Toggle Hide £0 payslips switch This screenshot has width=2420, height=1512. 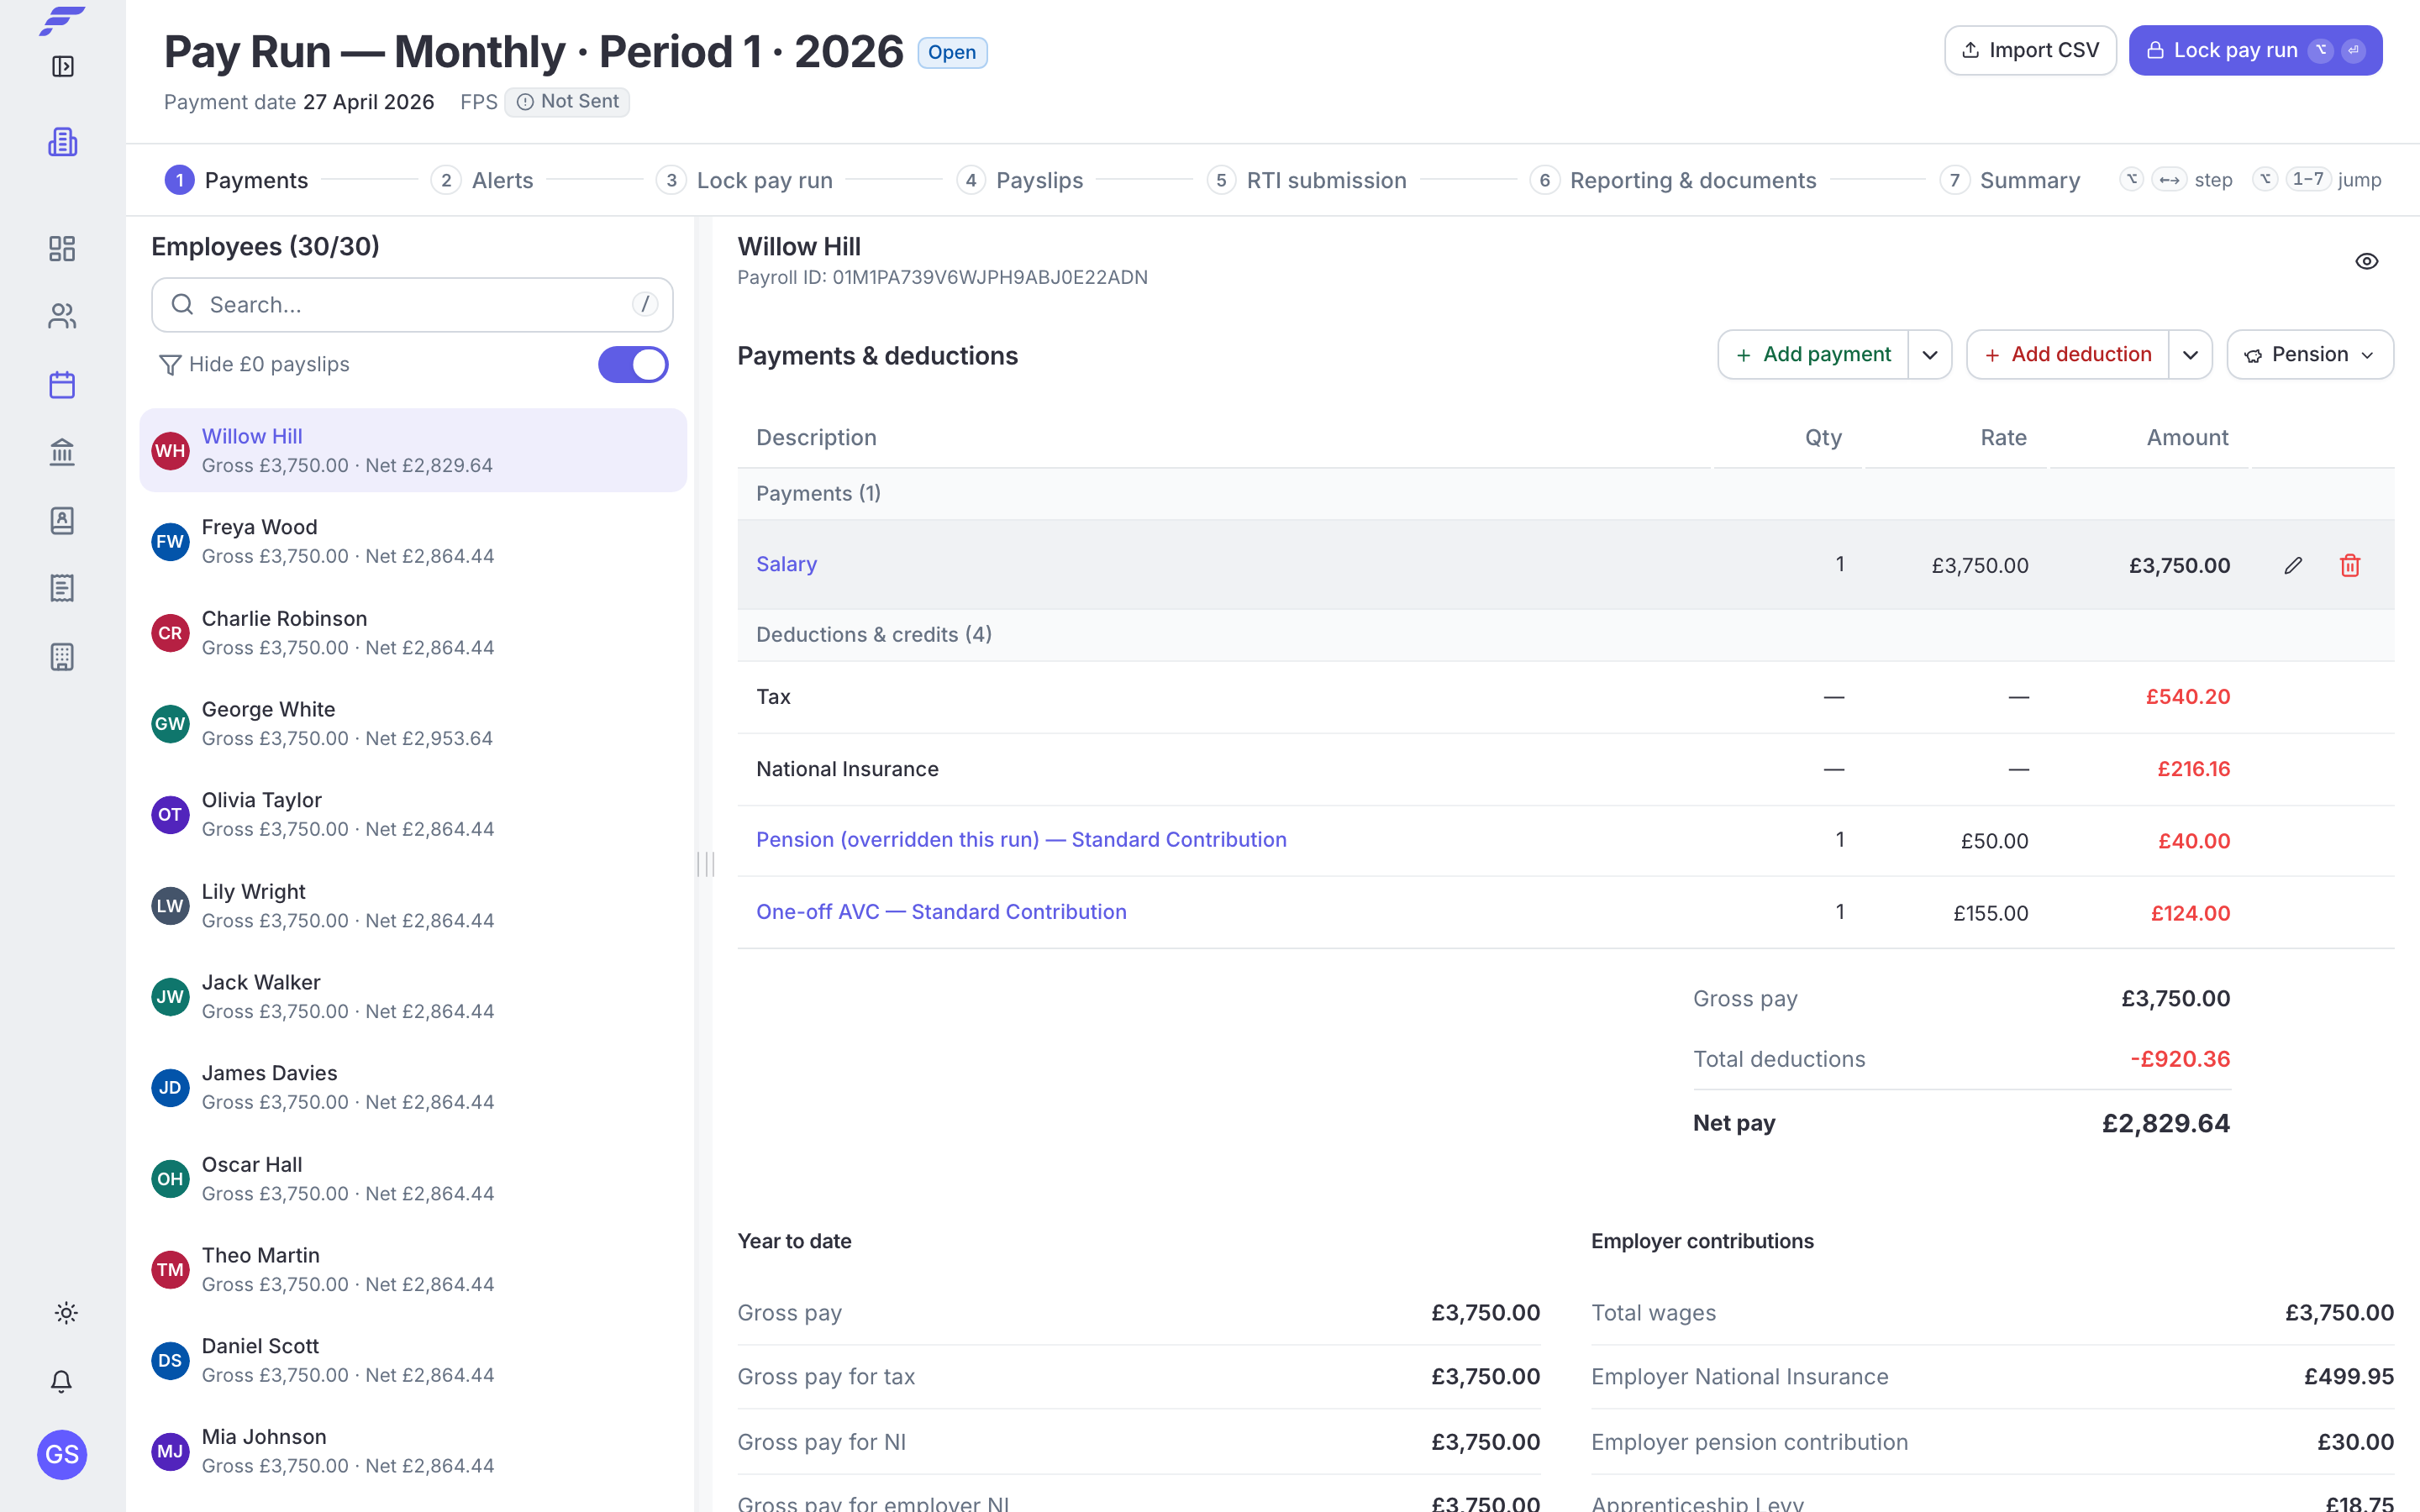click(633, 365)
